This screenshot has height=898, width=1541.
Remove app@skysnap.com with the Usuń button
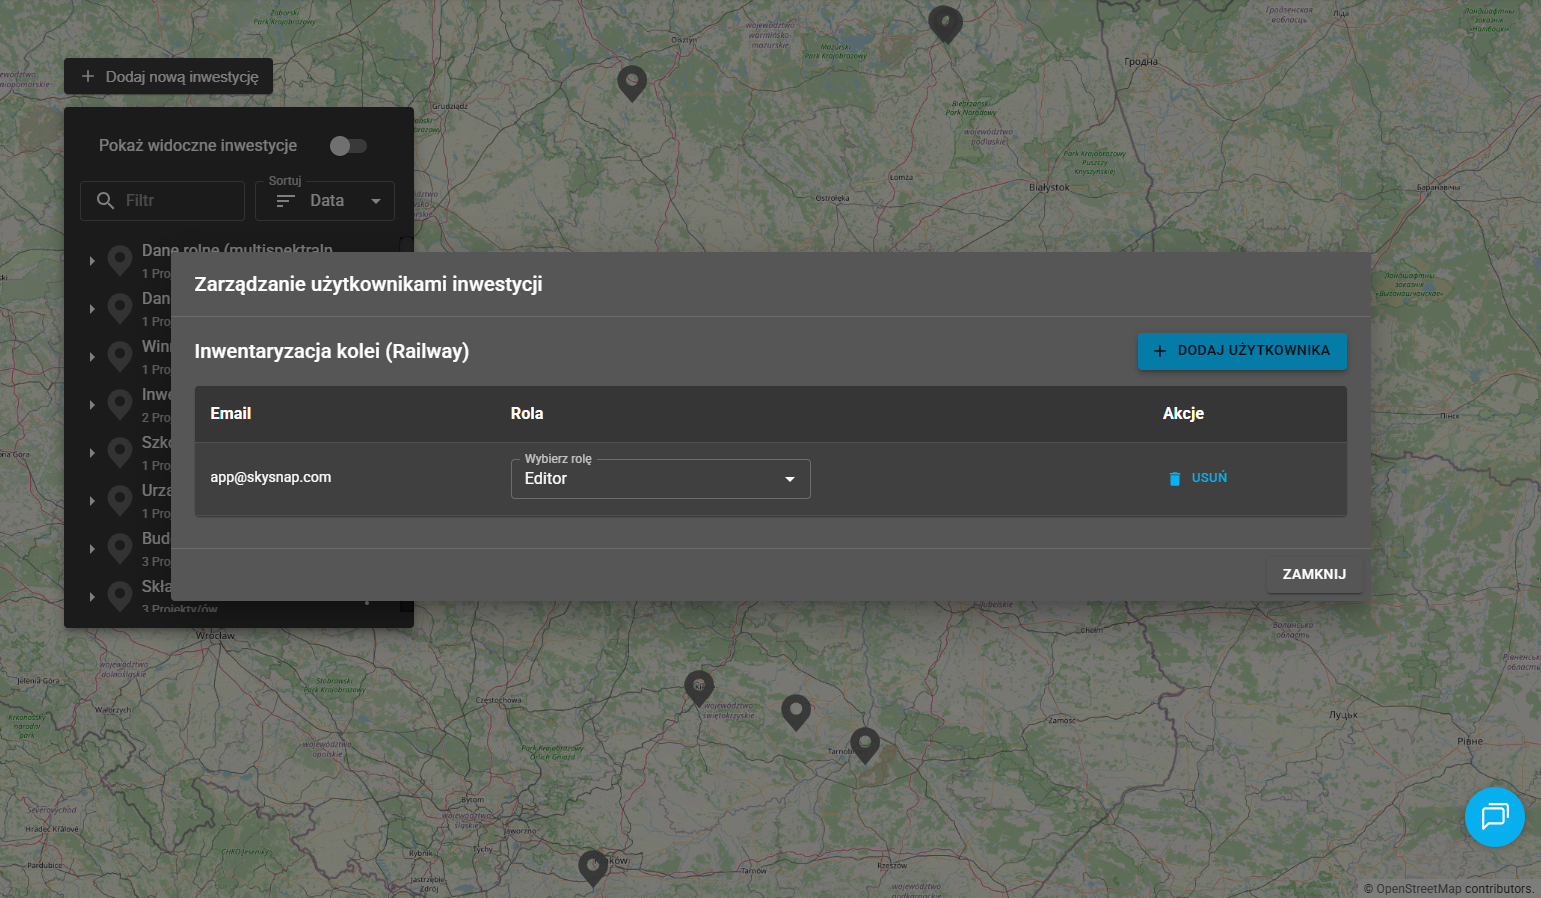[x=1197, y=478]
